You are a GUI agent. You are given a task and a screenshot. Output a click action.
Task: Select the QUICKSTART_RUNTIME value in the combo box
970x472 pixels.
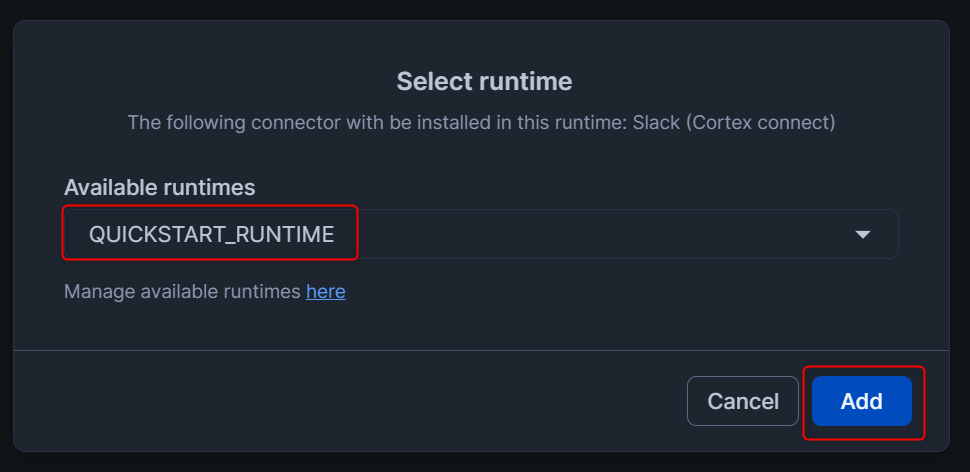pyautogui.click(x=211, y=234)
